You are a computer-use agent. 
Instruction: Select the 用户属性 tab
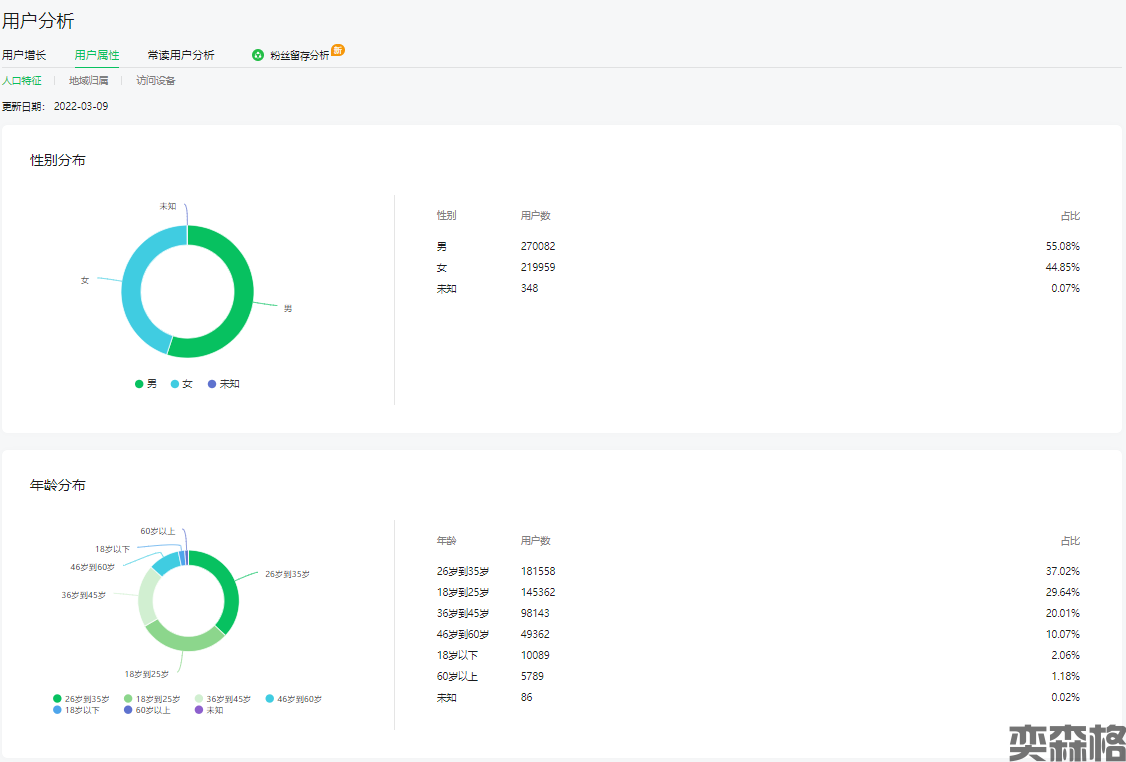(97, 55)
